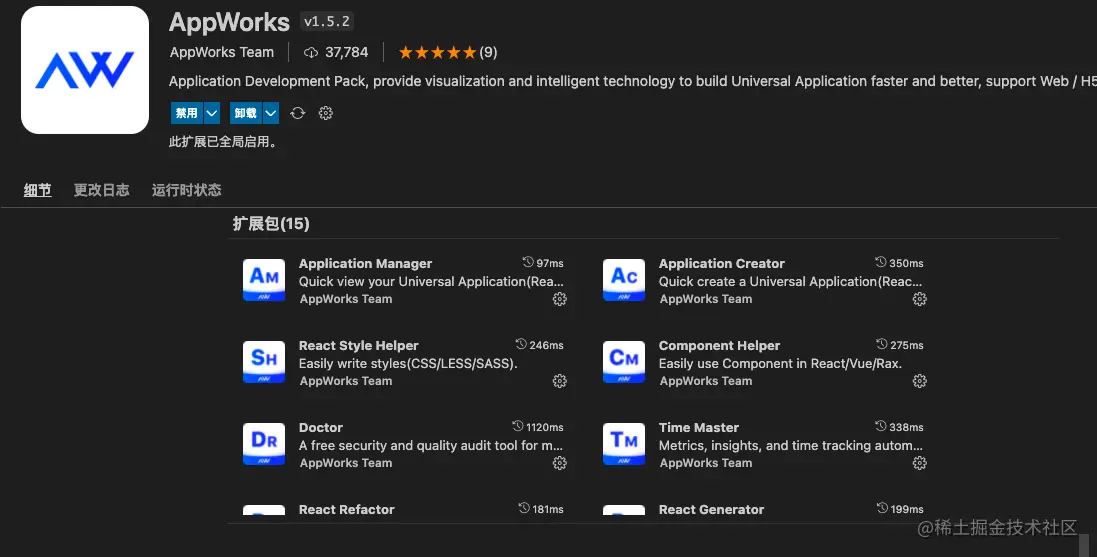The height and width of the screenshot is (557, 1097).
Task: Switch to the 运行时状态 tab
Action: point(186,190)
